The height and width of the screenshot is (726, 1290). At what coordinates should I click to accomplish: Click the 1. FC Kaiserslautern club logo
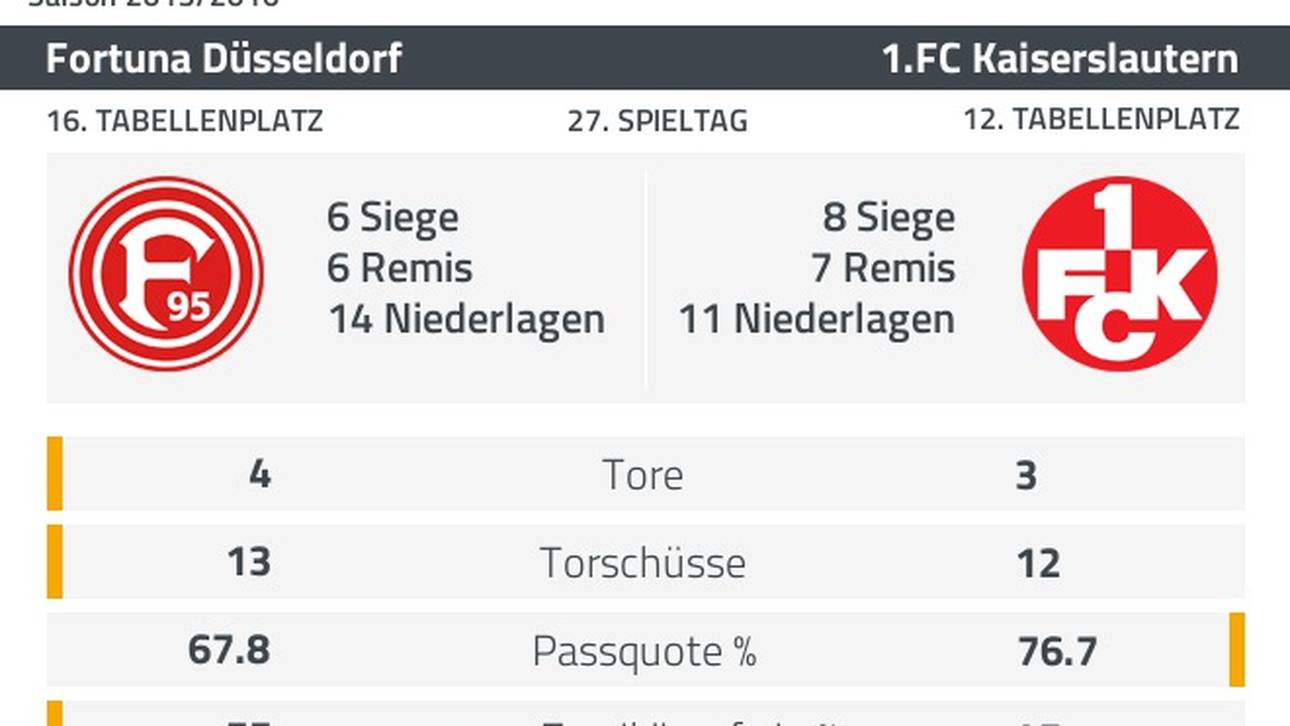click(1119, 274)
